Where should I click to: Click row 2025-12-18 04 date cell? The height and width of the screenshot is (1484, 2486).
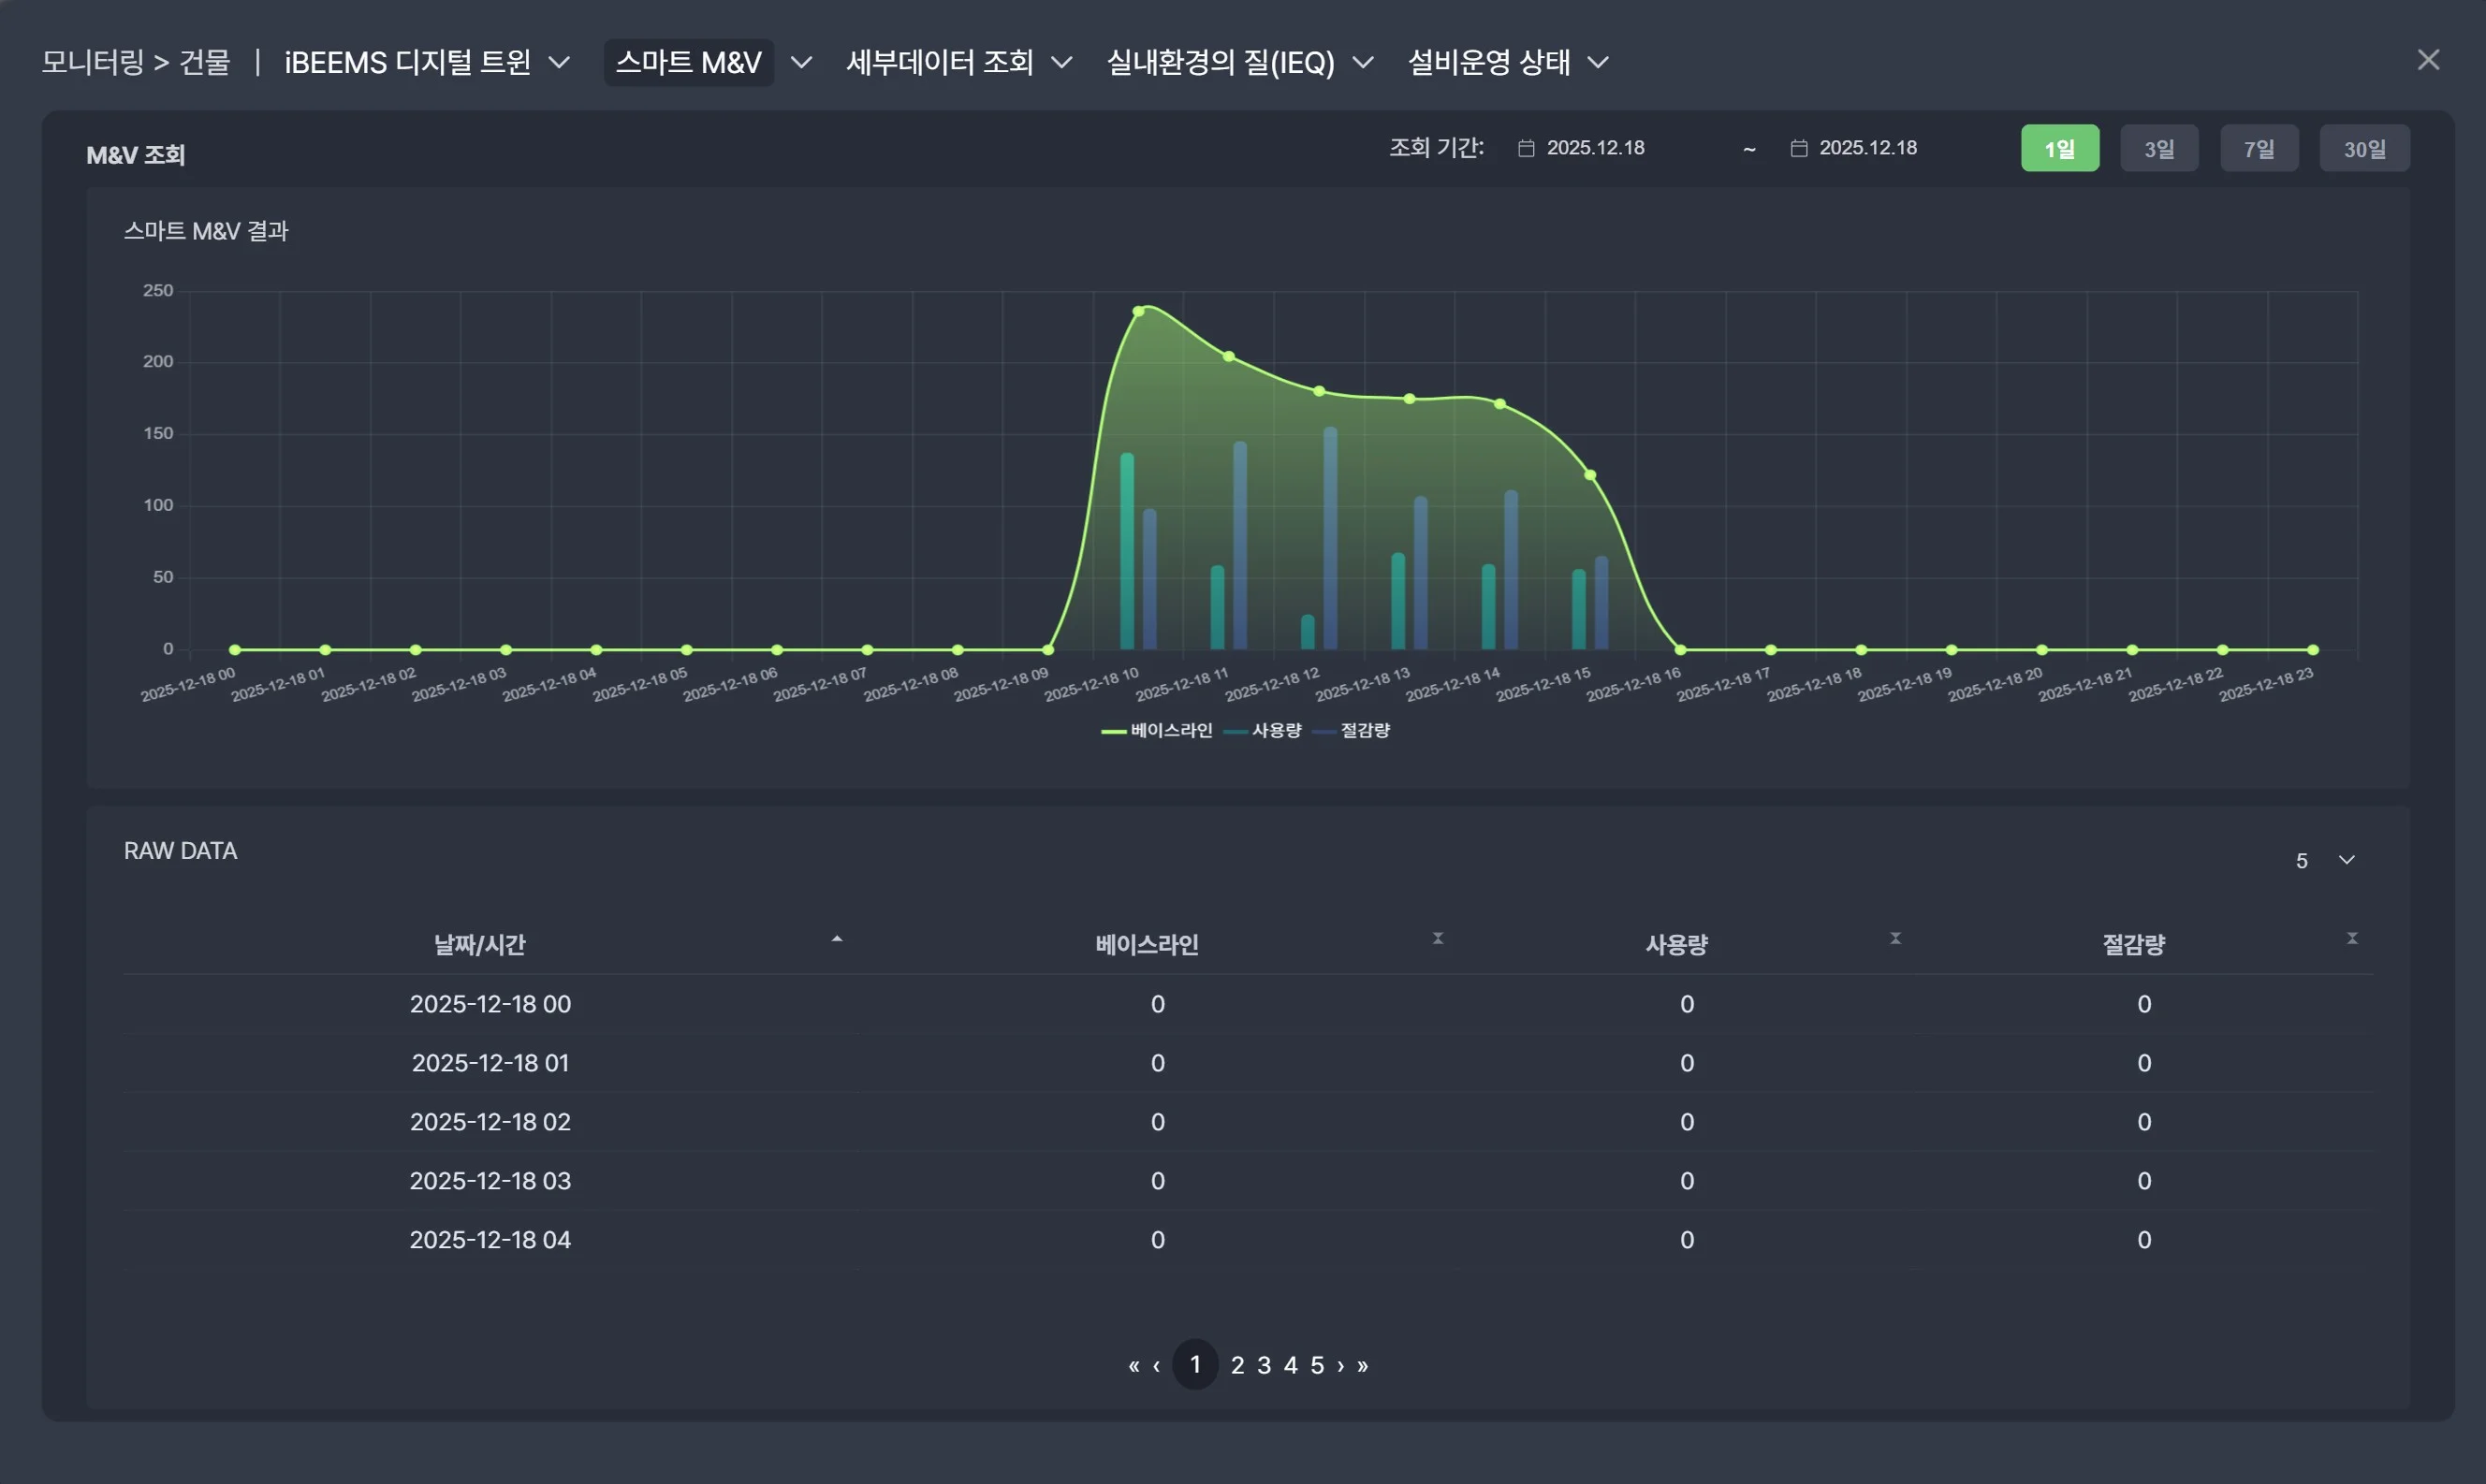pyautogui.click(x=490, y=1240)
